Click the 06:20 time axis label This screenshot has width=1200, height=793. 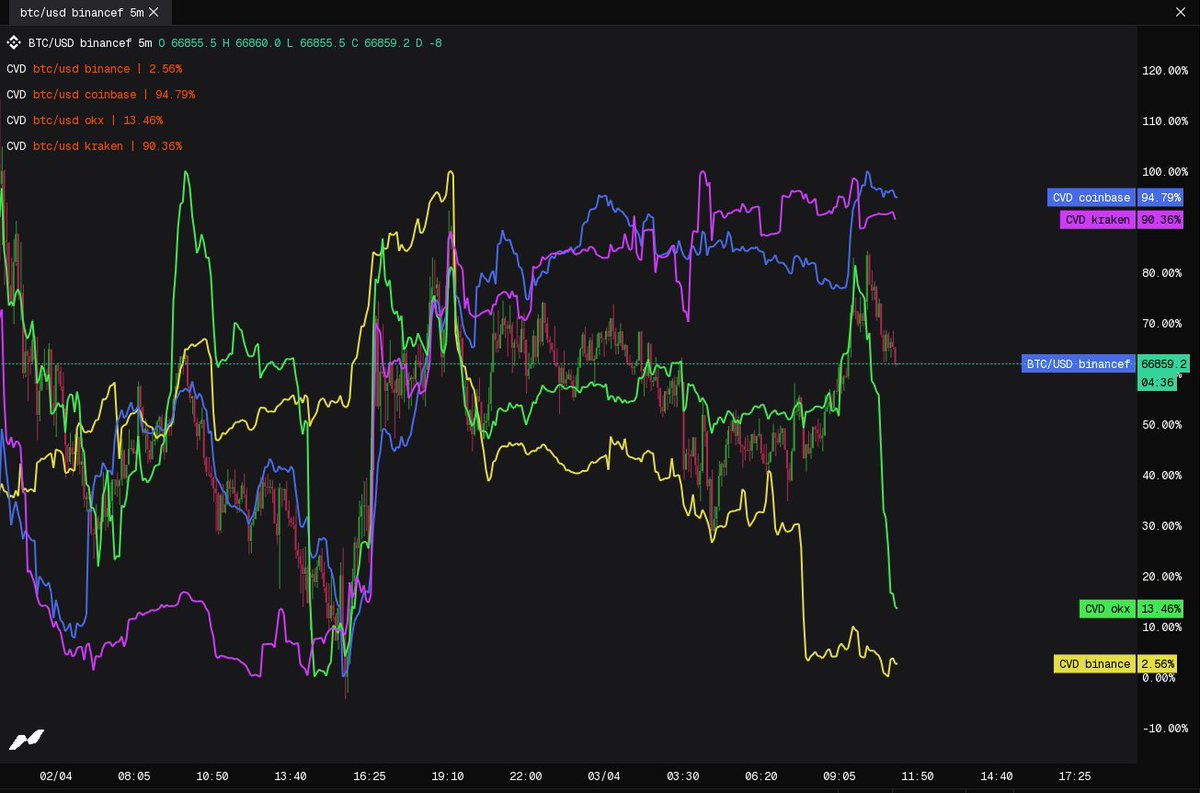click(x=761, y=776)
